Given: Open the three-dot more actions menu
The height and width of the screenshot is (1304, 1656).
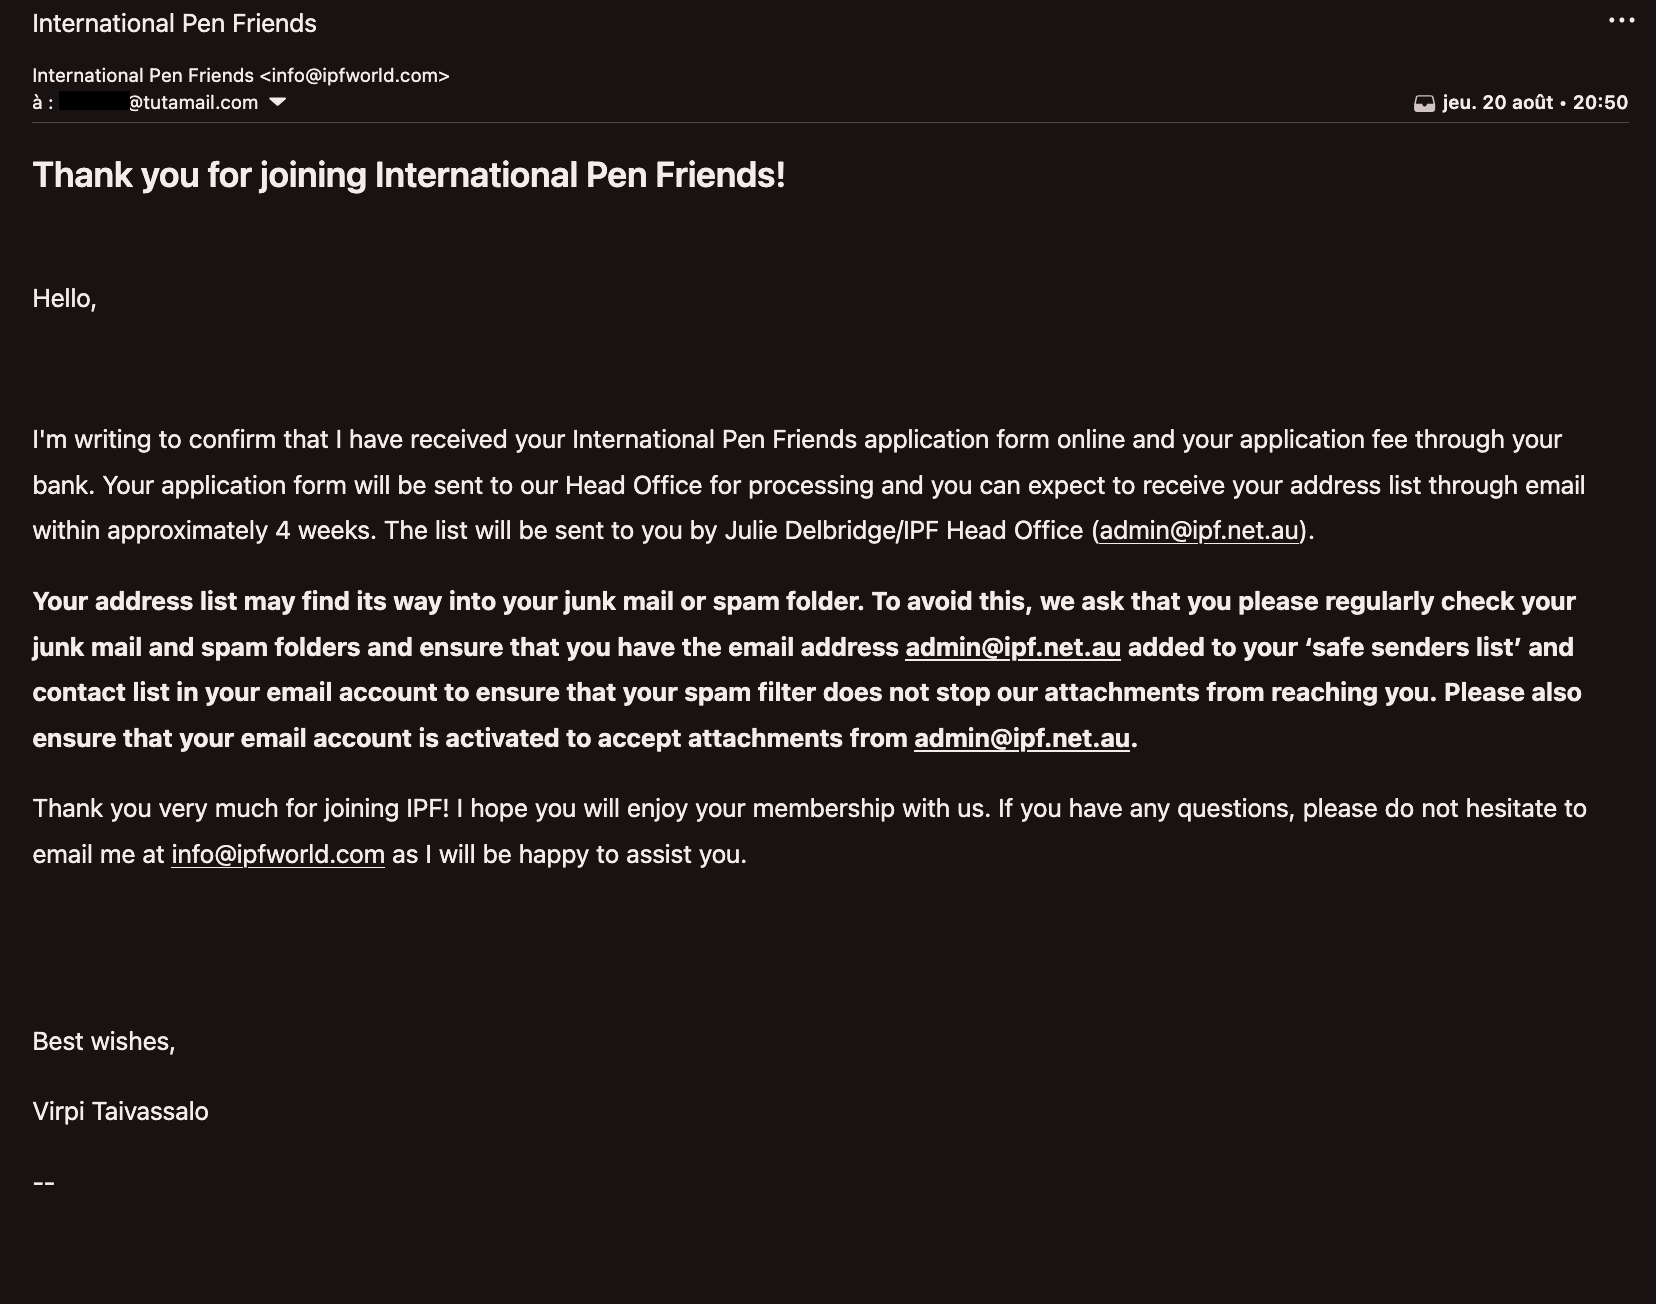Looking at the screenshot, I should pyautogui.click(x=1621, y=20).
